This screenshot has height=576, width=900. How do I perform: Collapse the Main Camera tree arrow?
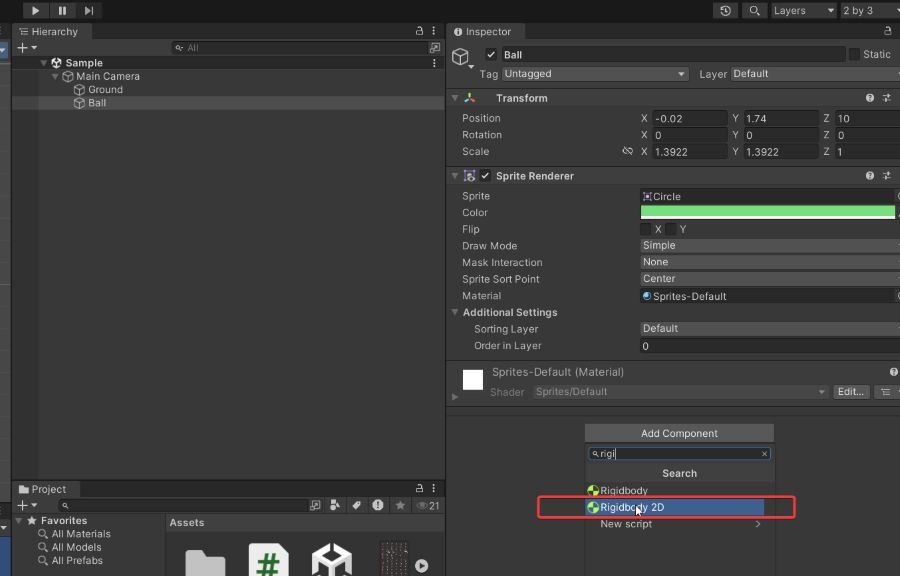point(55,76)
